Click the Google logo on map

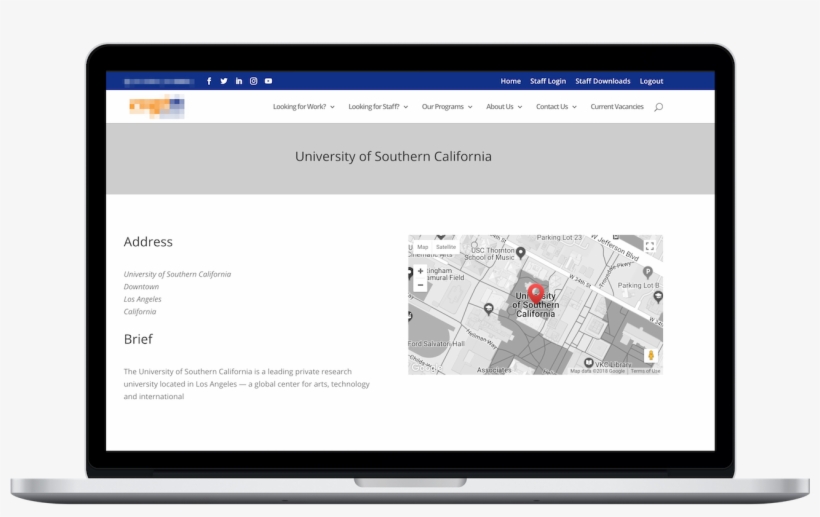425,368
